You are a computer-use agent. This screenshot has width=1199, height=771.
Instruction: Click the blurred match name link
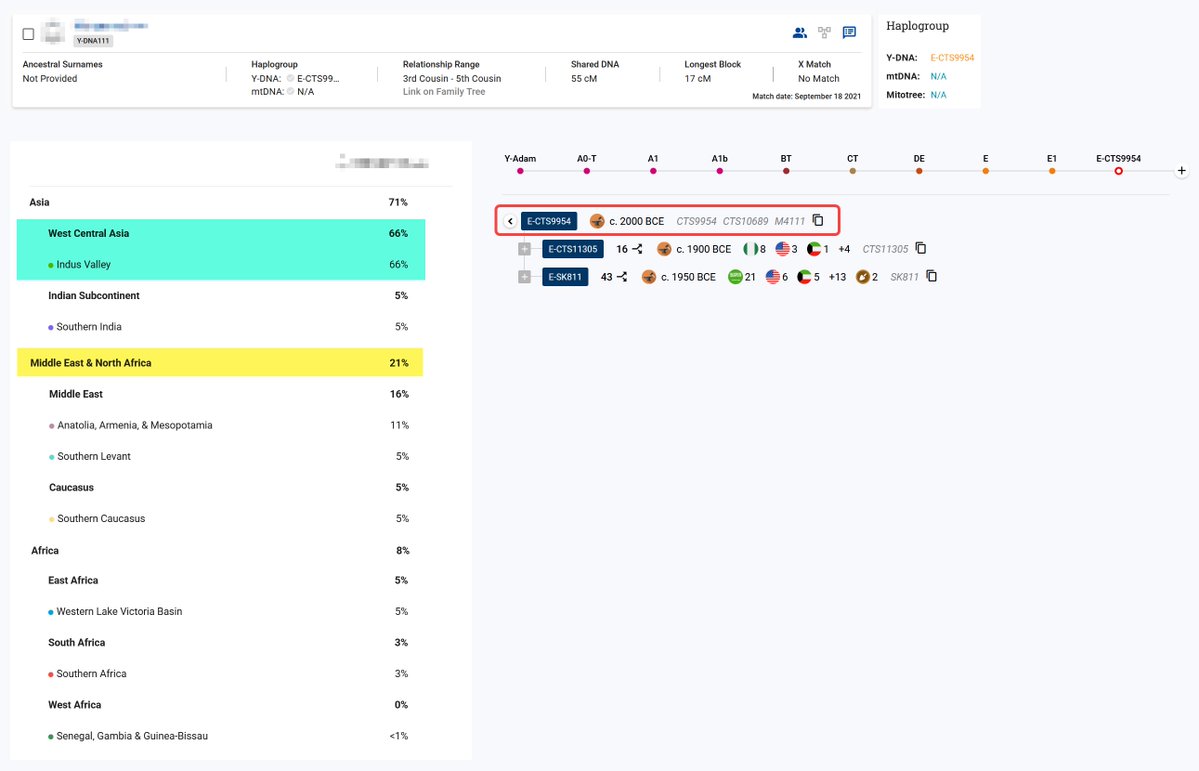pyautogui.click(x=111, y=26)
